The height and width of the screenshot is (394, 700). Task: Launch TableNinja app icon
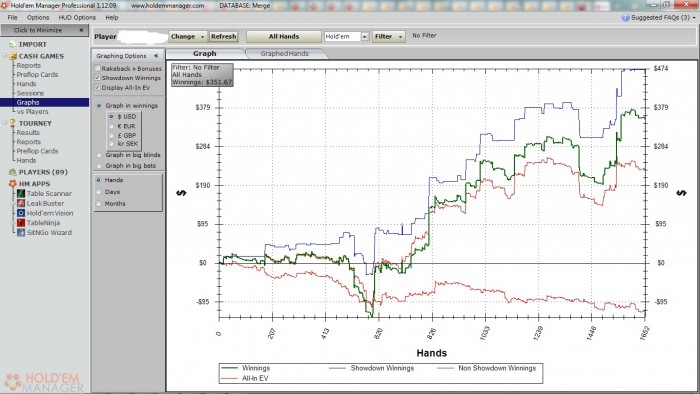(x=21, y=223)
